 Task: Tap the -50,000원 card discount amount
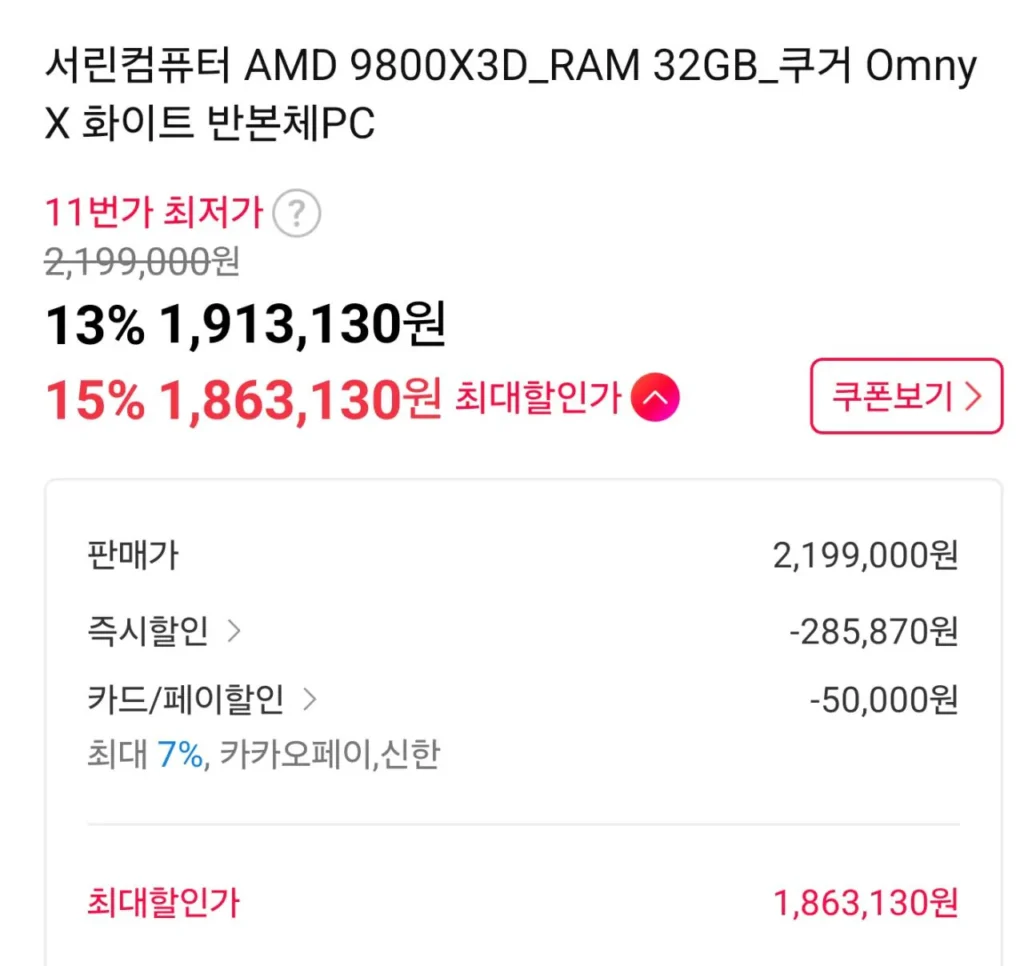click(883, 699)
